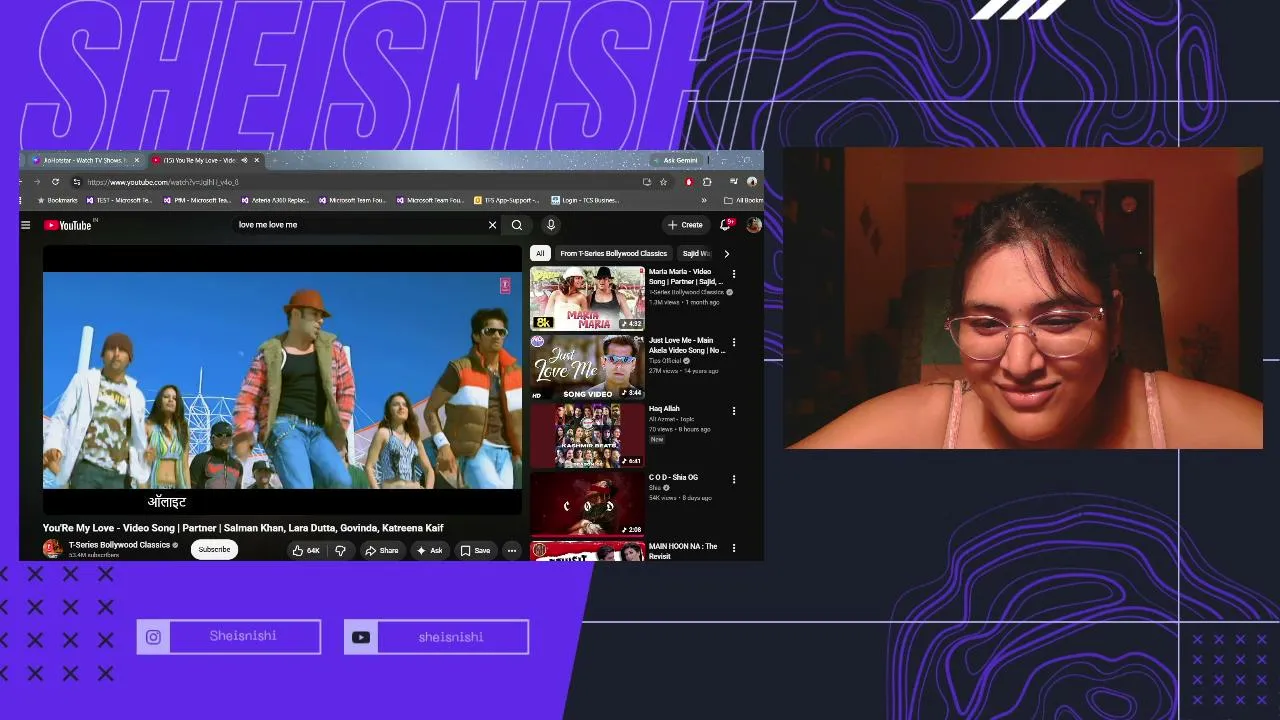
Task: Select the Sajid filter chip
Action: (x=696, y=254)
